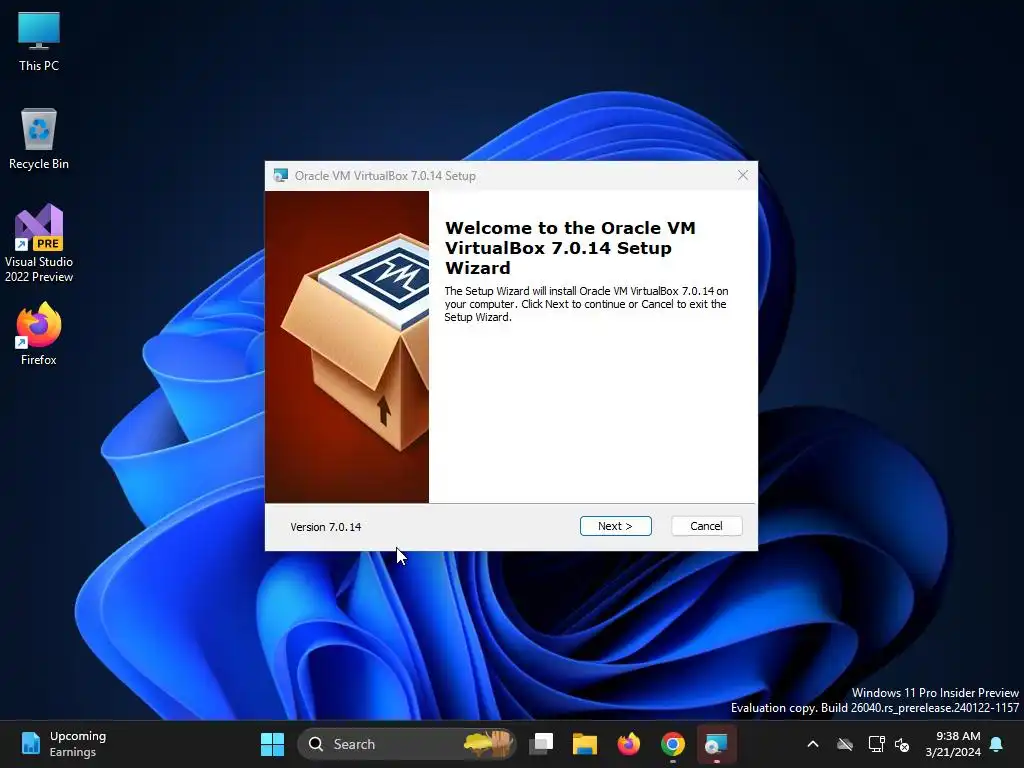
Task: Click the Version 7.0.14 label
Action: click(x=326, y=526)
